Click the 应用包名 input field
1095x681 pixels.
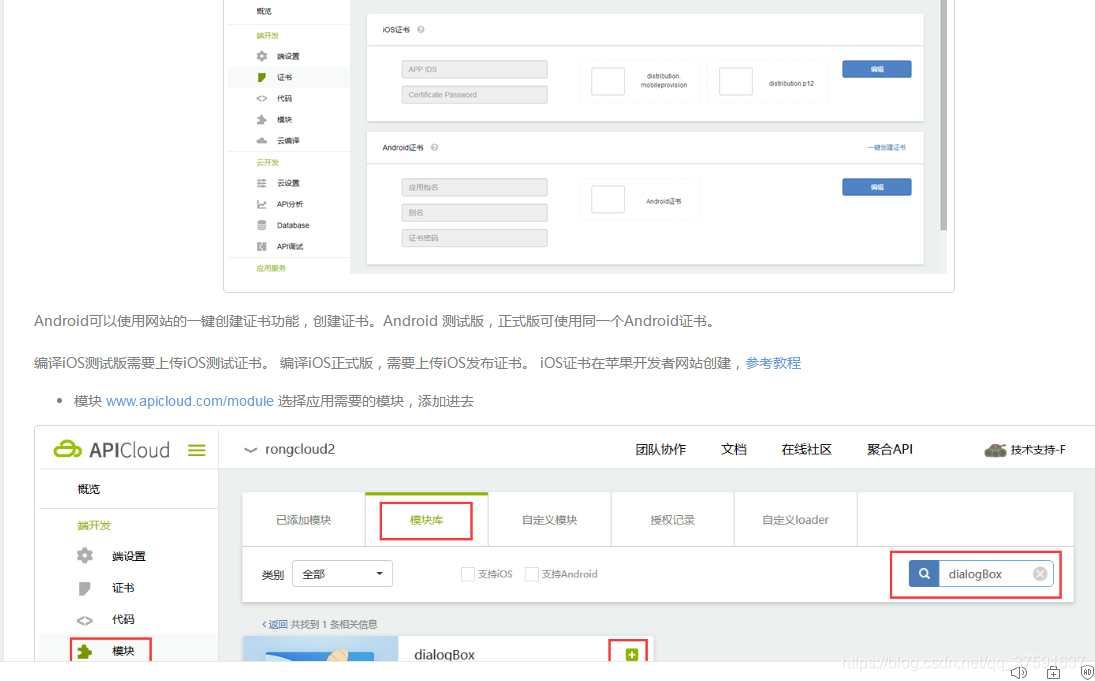pyautogui.click(x=474, y=187)
